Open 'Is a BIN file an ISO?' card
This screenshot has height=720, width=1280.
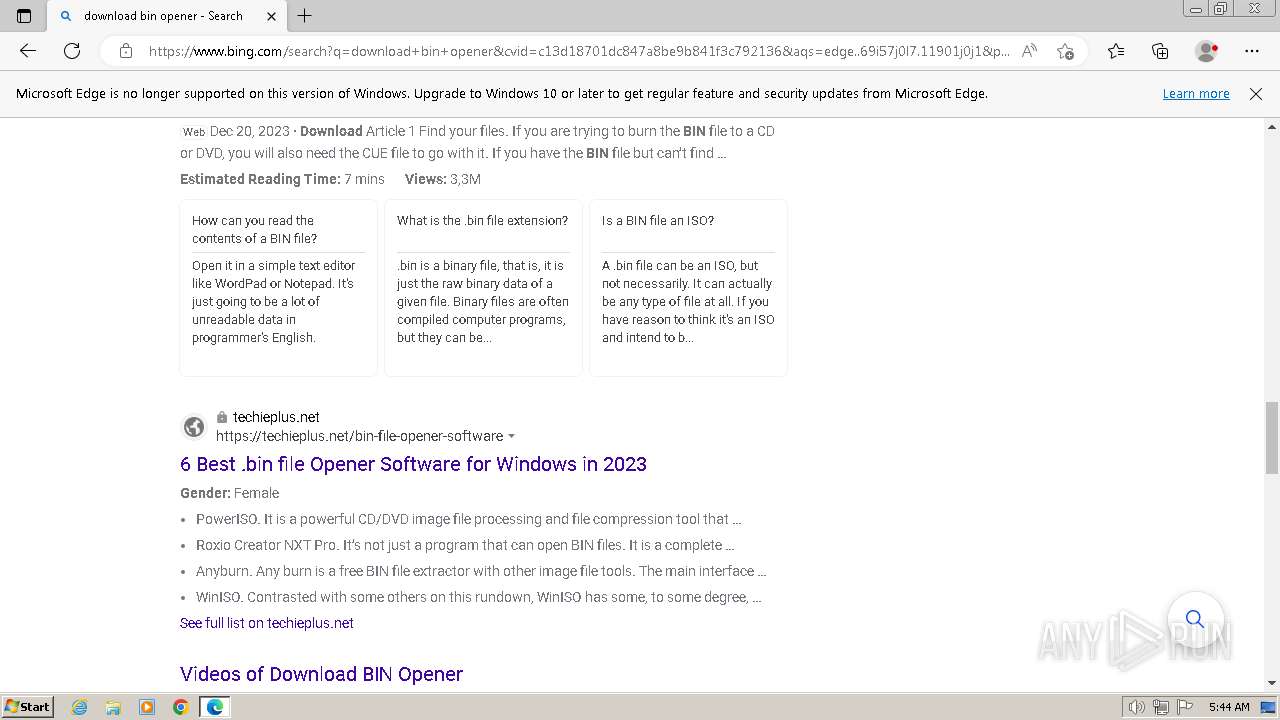[x=688, y=288]
